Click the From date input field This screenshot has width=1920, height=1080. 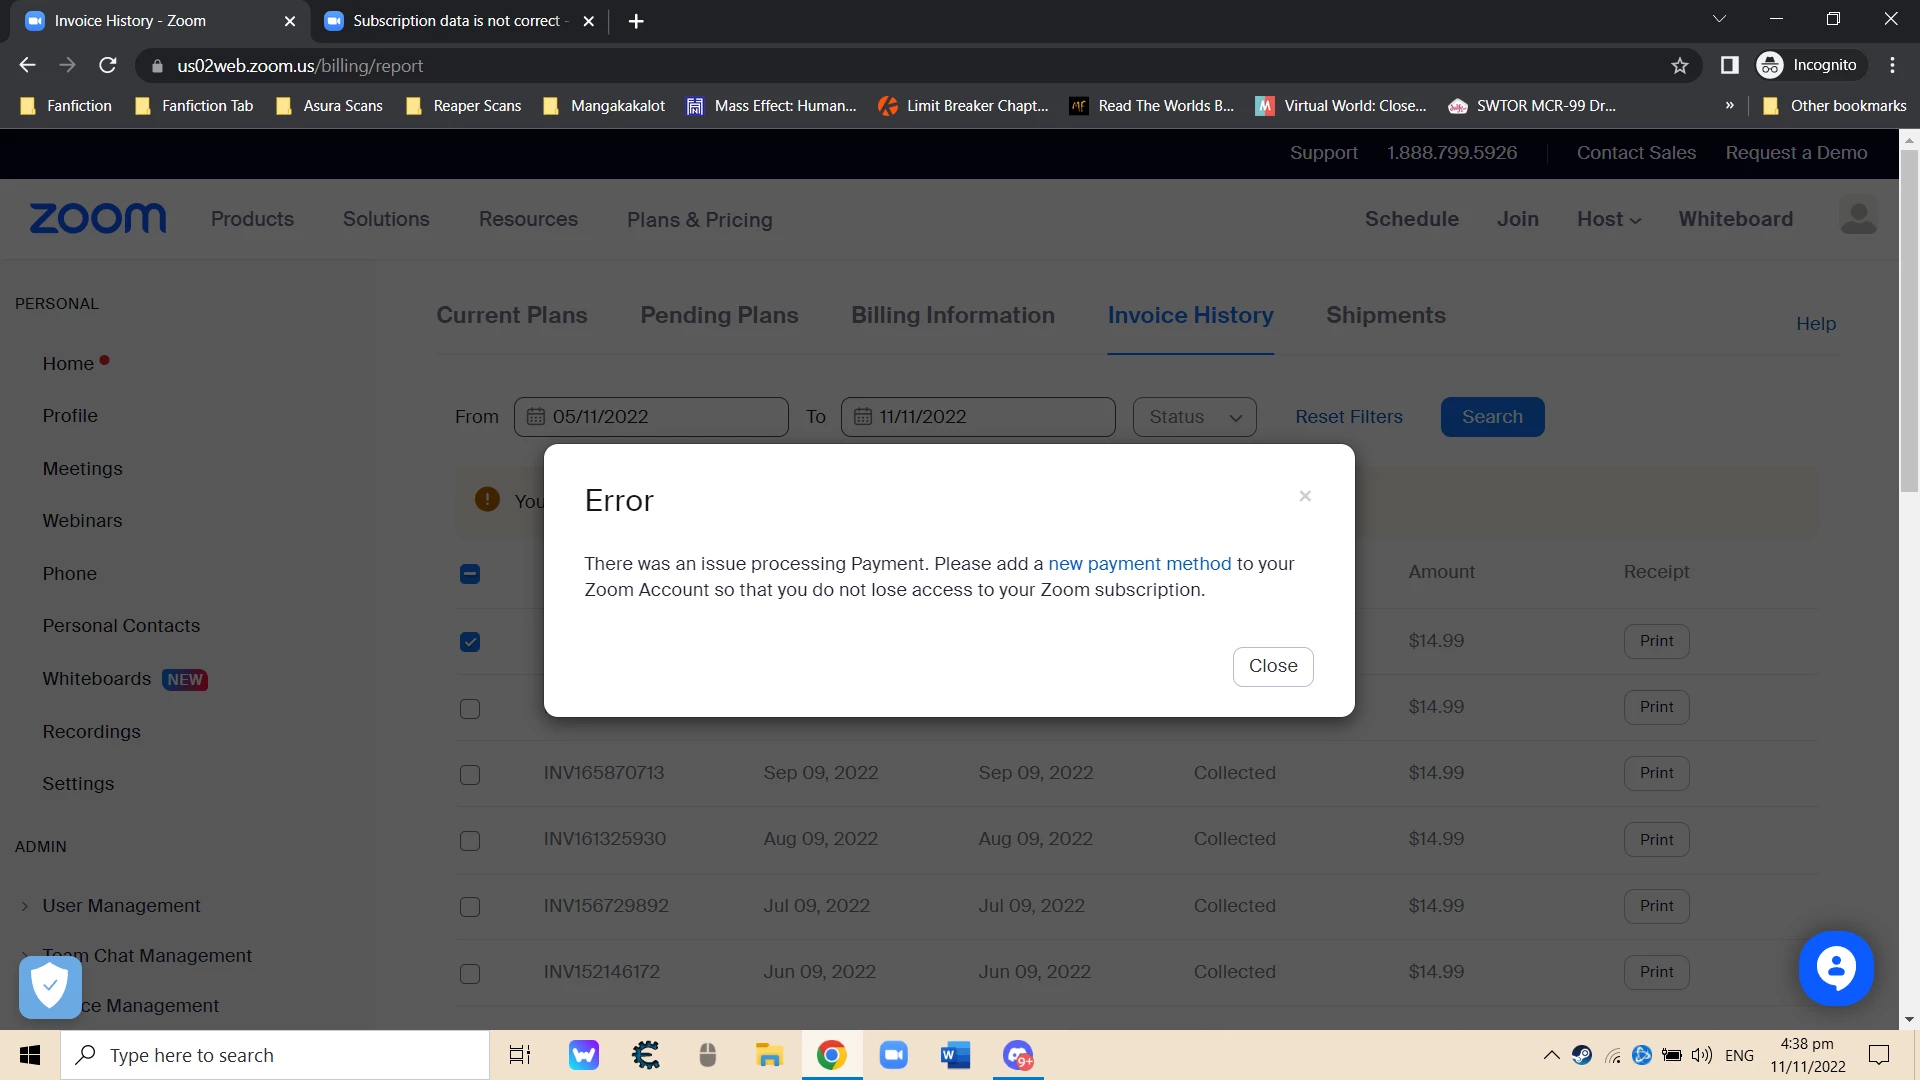[x=651, y=417]
